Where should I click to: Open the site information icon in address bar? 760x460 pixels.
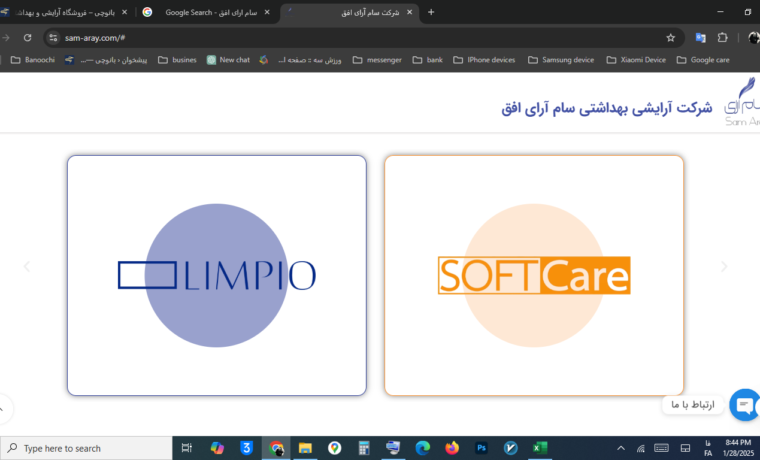click(53, 38)
